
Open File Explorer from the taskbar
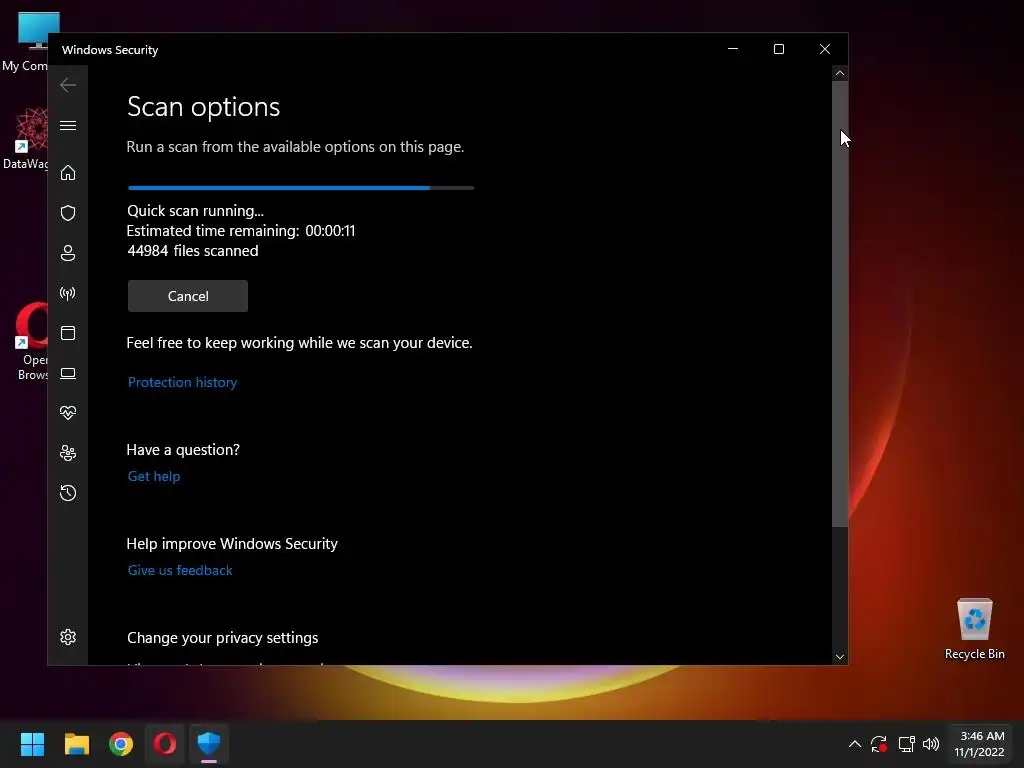76,744
